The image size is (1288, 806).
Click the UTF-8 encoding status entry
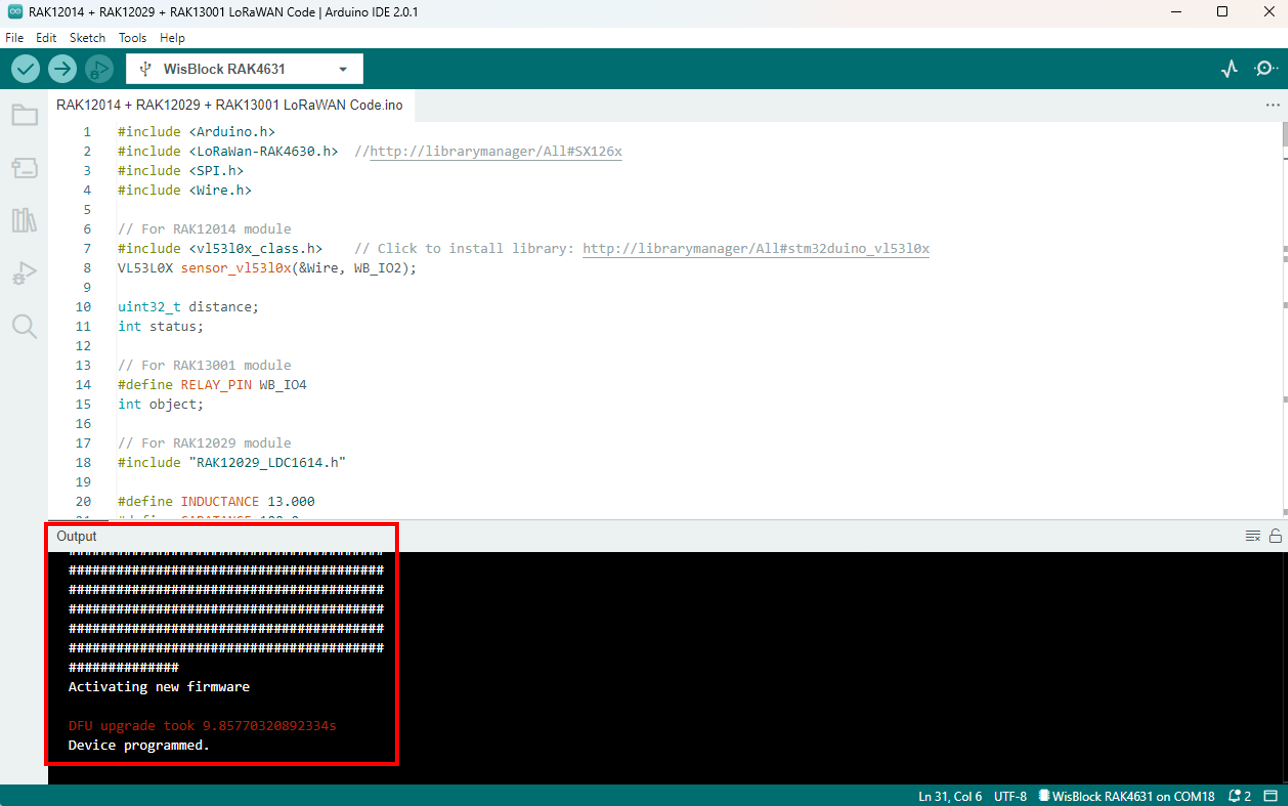(1010, 797)
